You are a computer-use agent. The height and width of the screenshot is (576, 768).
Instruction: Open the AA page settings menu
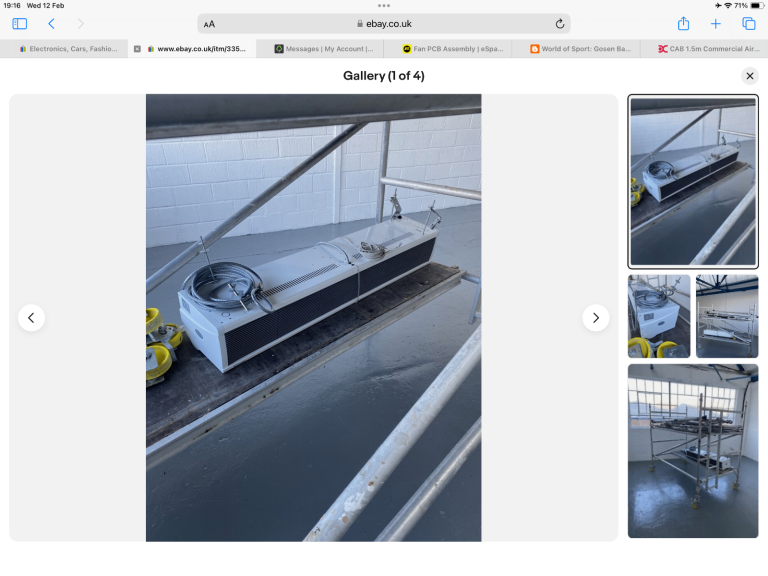point(209,24)
